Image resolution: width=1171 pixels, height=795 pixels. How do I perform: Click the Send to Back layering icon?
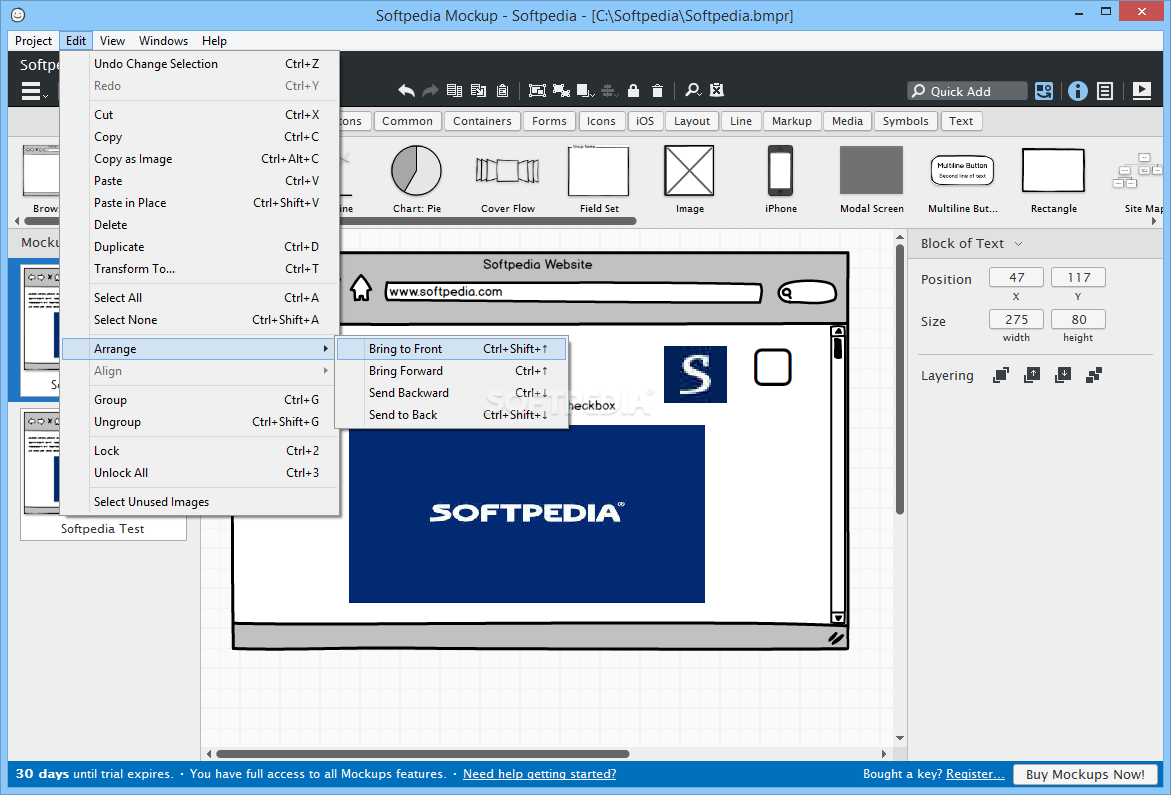click(1094, 375)
